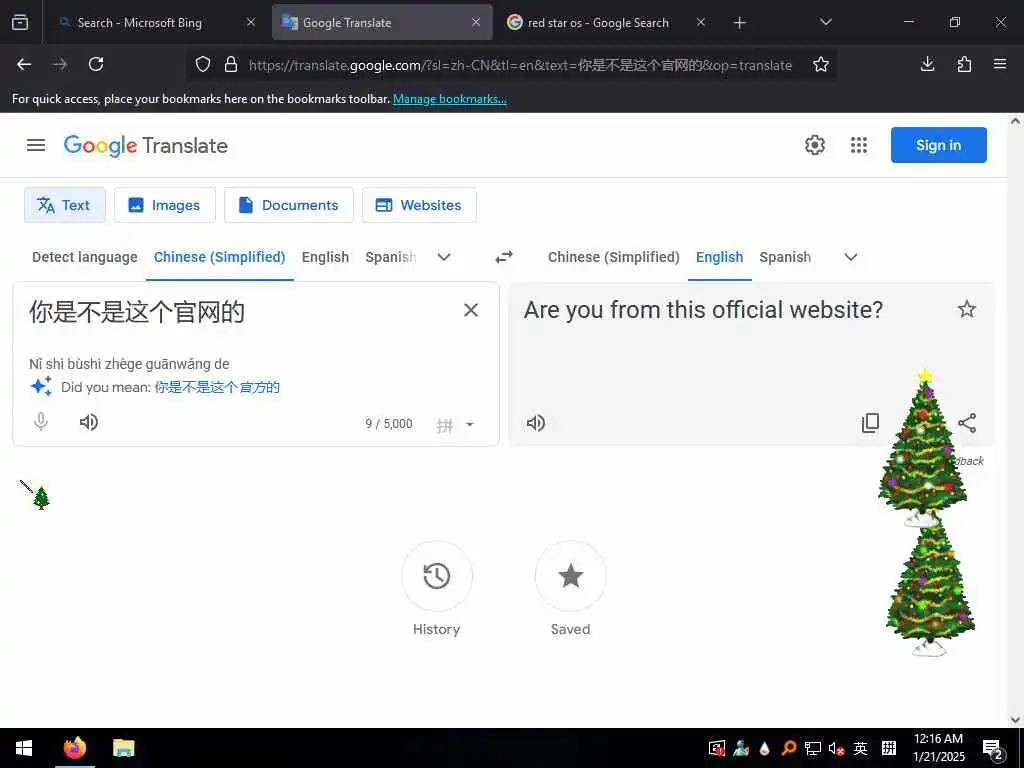Close the Google Translate browser tab
Image resolution: width=1024 pixels, height=768 pixels.
point(476,22)
